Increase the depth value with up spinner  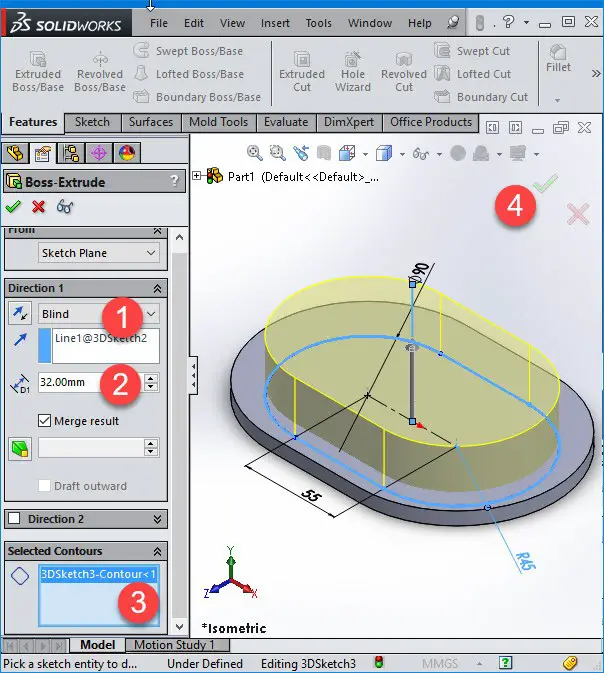click(151, 378)
